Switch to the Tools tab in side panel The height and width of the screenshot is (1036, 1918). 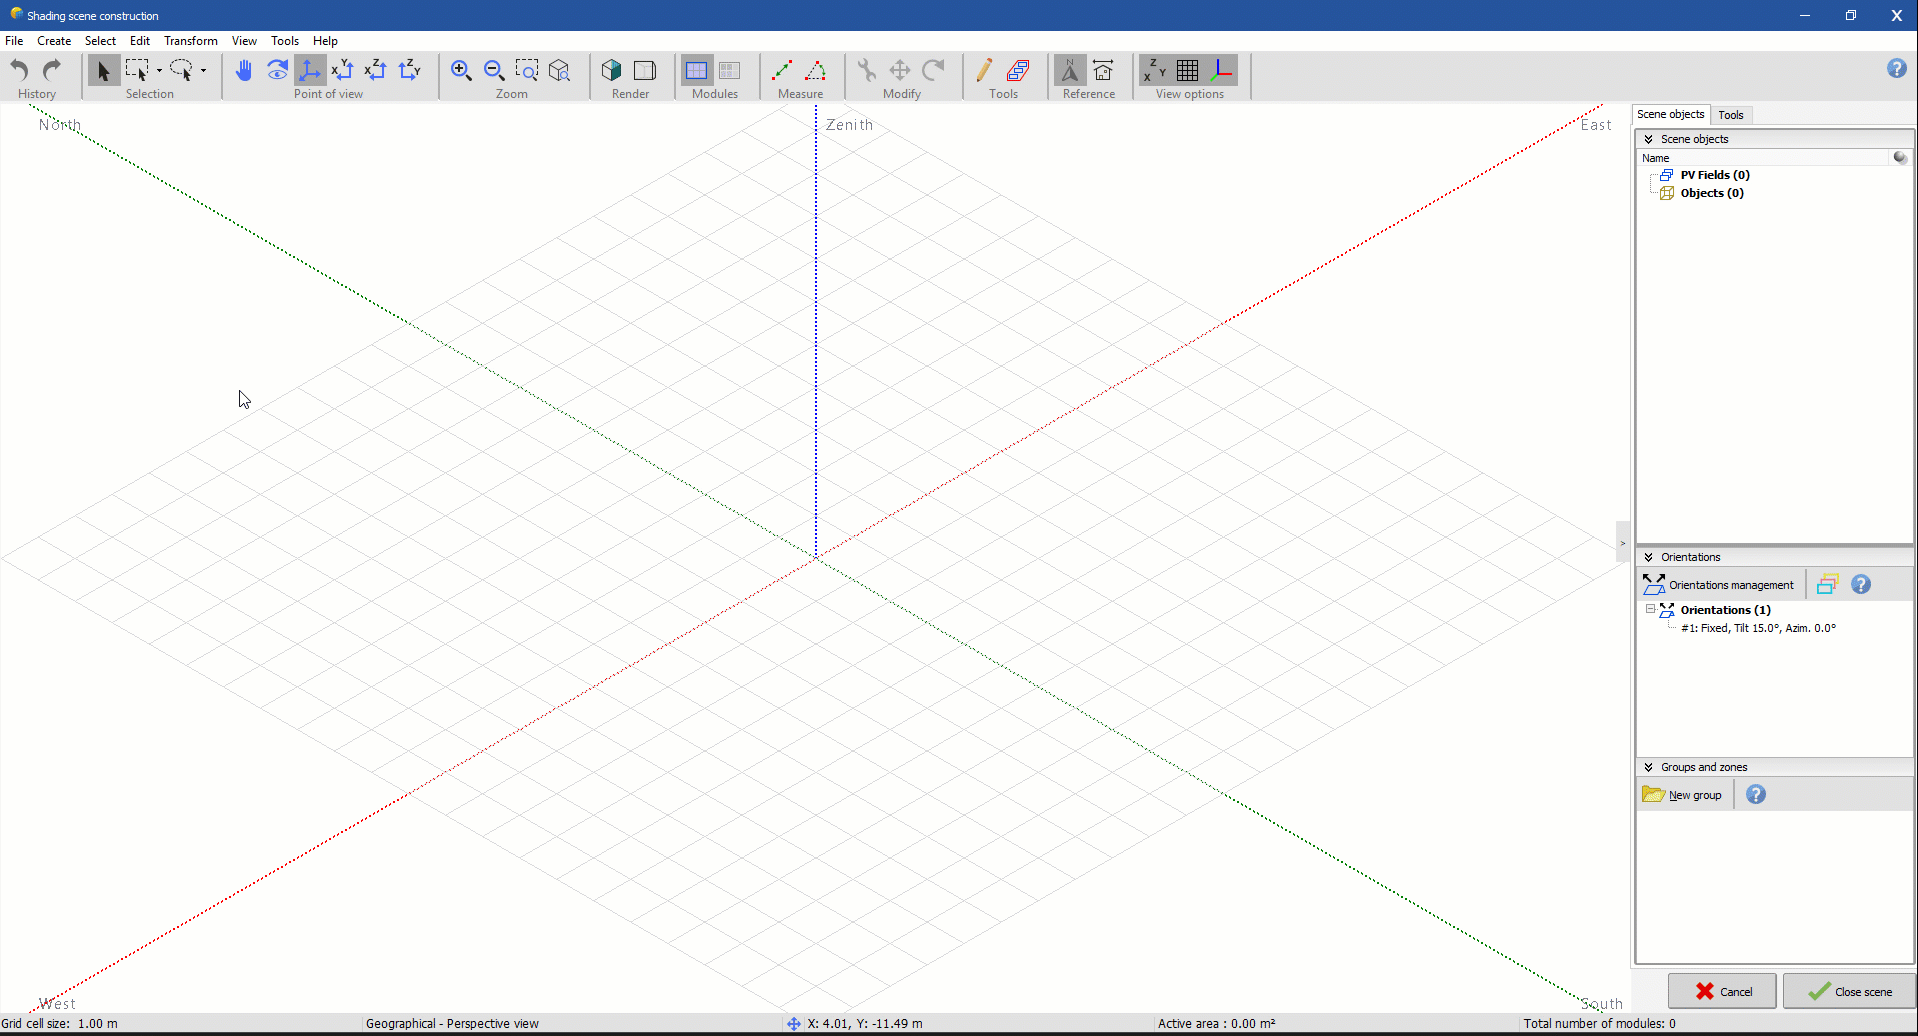pyautogui.click(x=1731, y=115)
